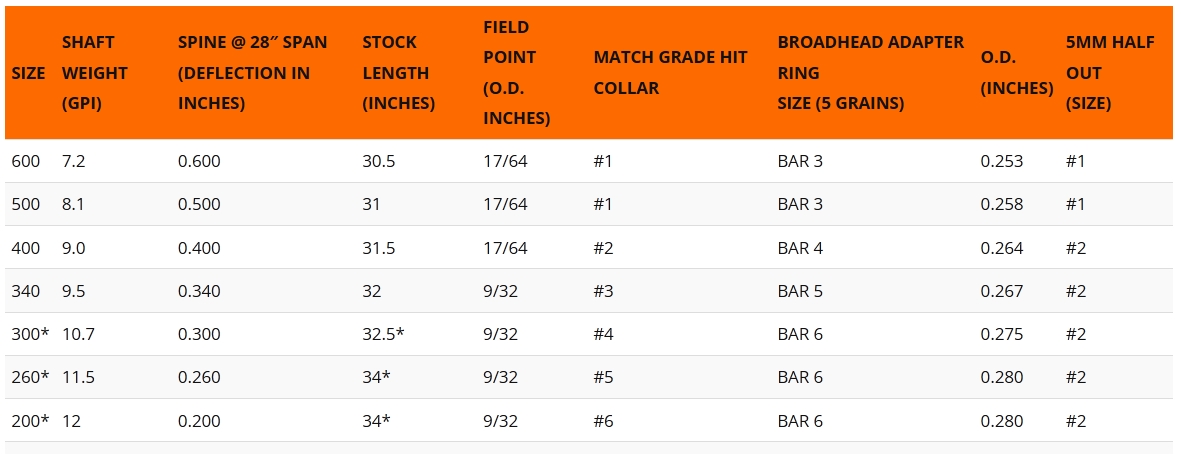This screenshot has width=1181, height=464.
Task: Click the BAR 4 adapter ring cell
Action: pos(800,248)
